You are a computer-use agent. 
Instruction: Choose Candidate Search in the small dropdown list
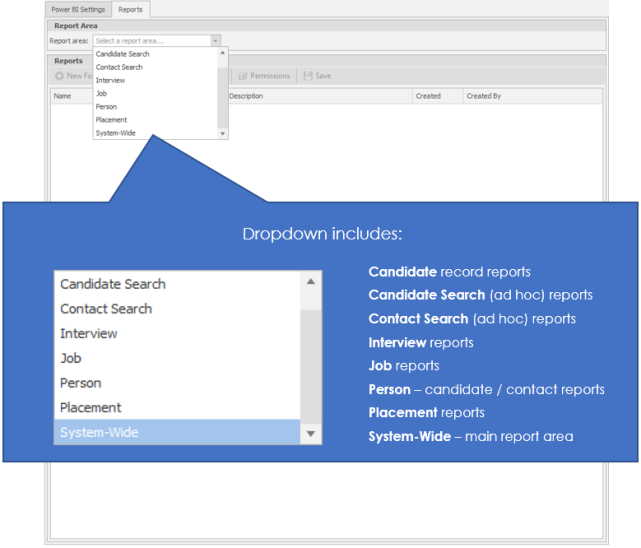pyautogui.click(x=123, y=54)
